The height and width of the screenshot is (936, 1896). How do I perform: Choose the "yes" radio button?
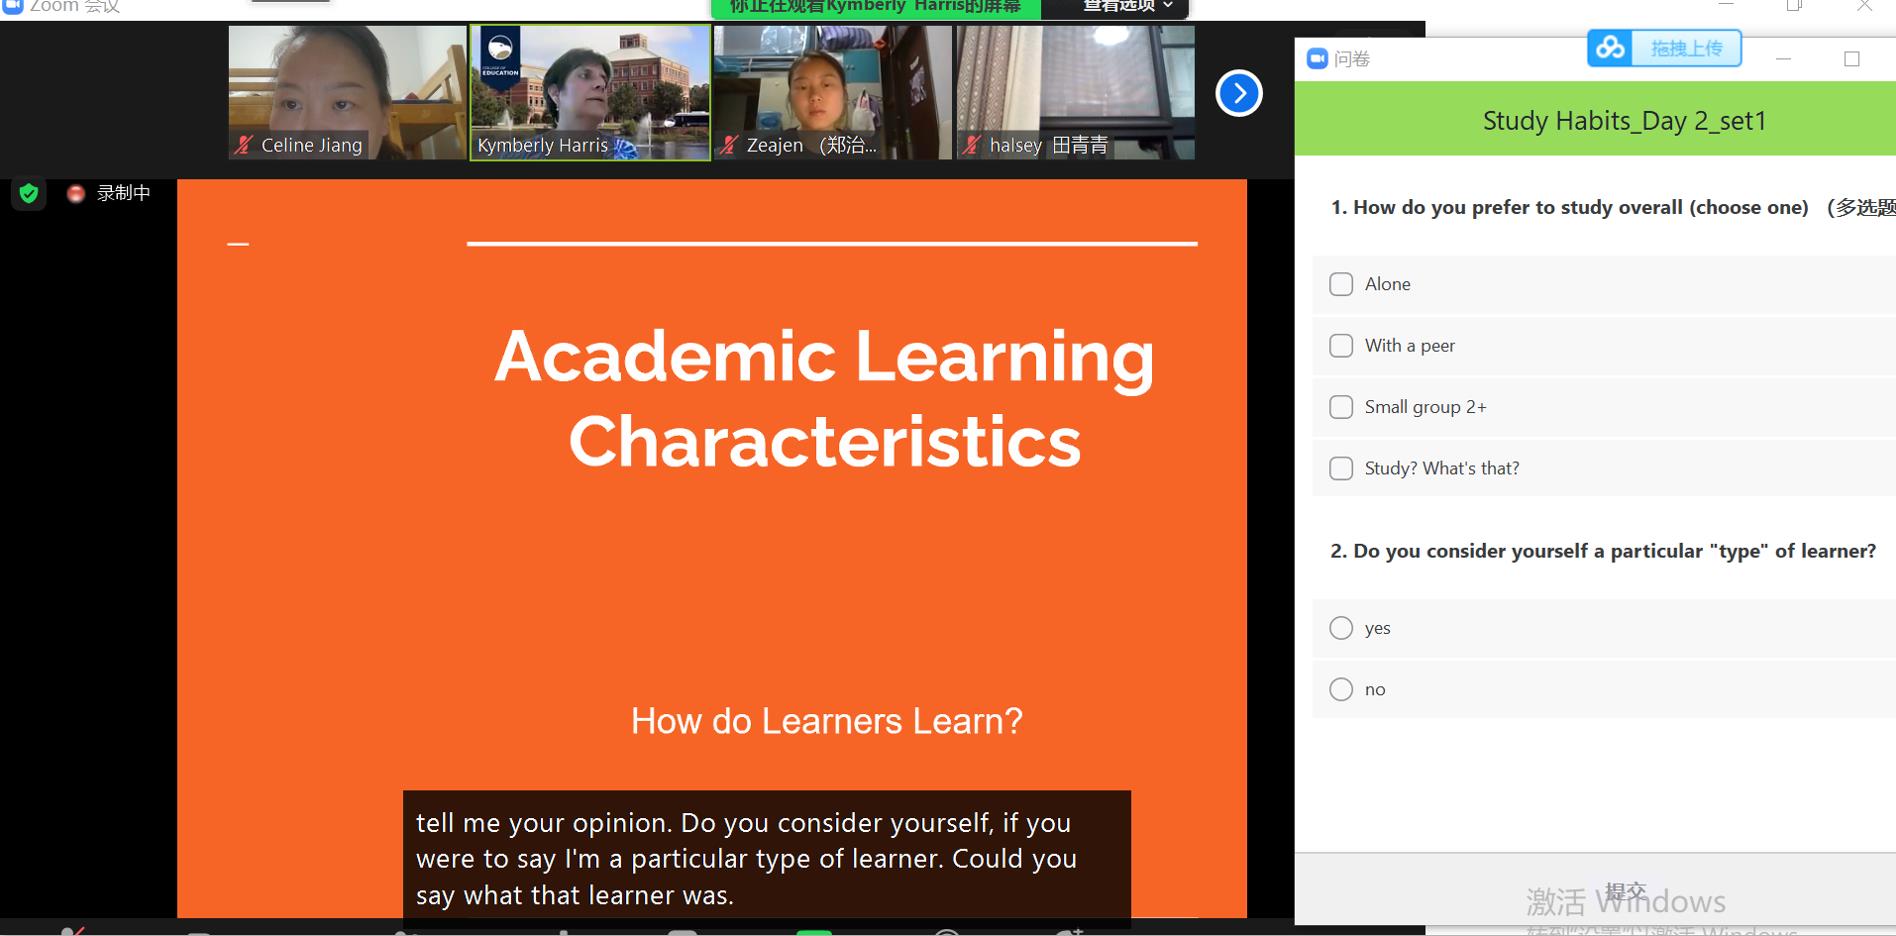(x=1341, y=628)
